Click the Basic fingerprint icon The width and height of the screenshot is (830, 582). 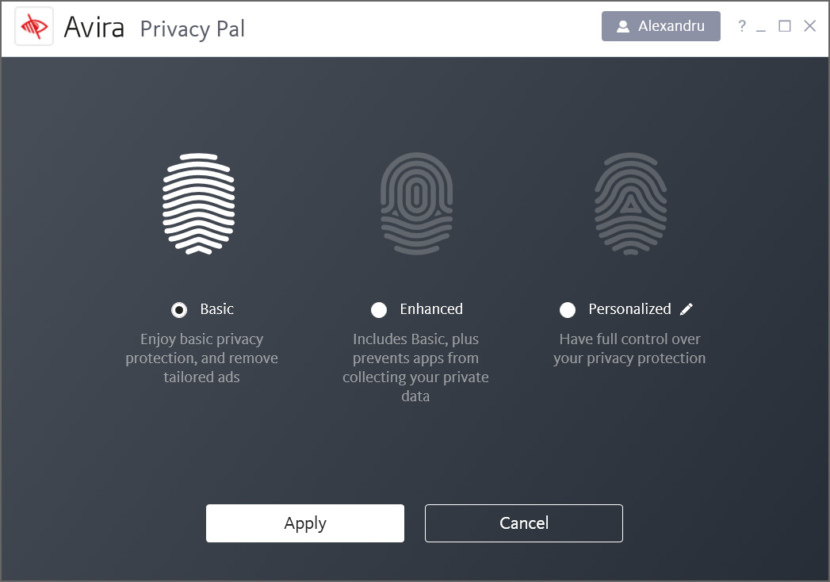point(199,203)
